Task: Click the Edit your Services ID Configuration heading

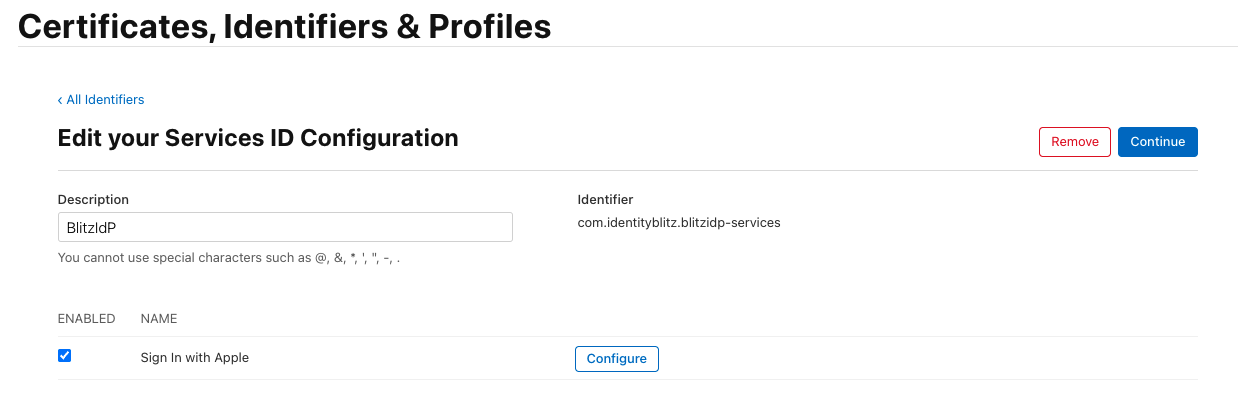Action: [258, 138]
